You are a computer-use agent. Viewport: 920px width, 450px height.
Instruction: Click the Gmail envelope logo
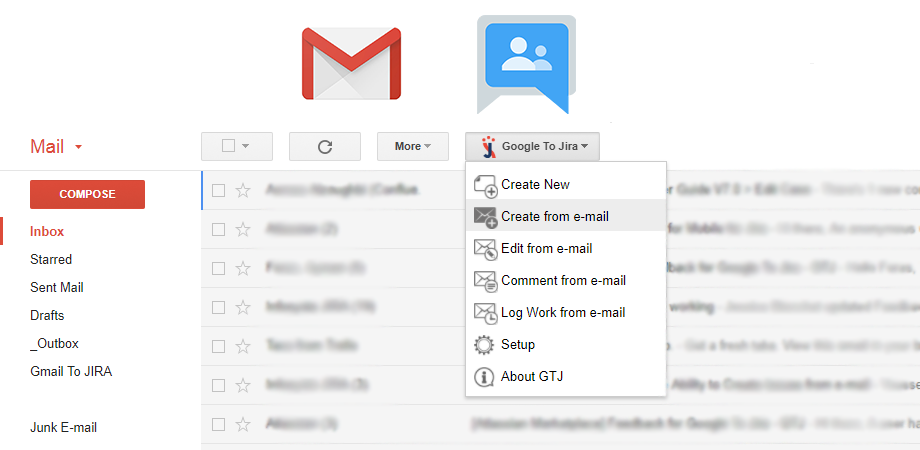coord(351,66)
